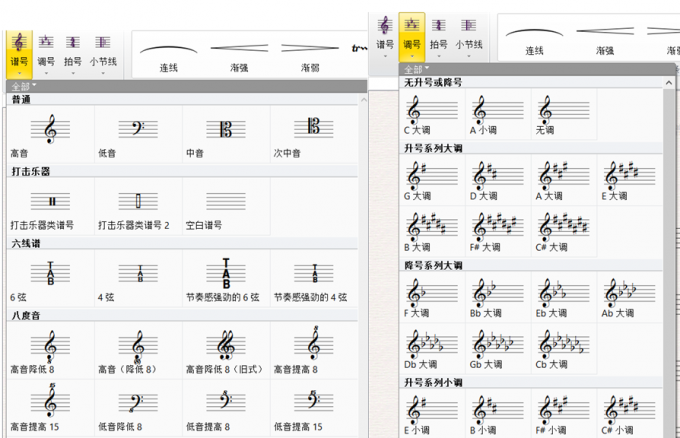
Task: Expand 全部 filter in clef gallery
Action: [x=24, y=86]
